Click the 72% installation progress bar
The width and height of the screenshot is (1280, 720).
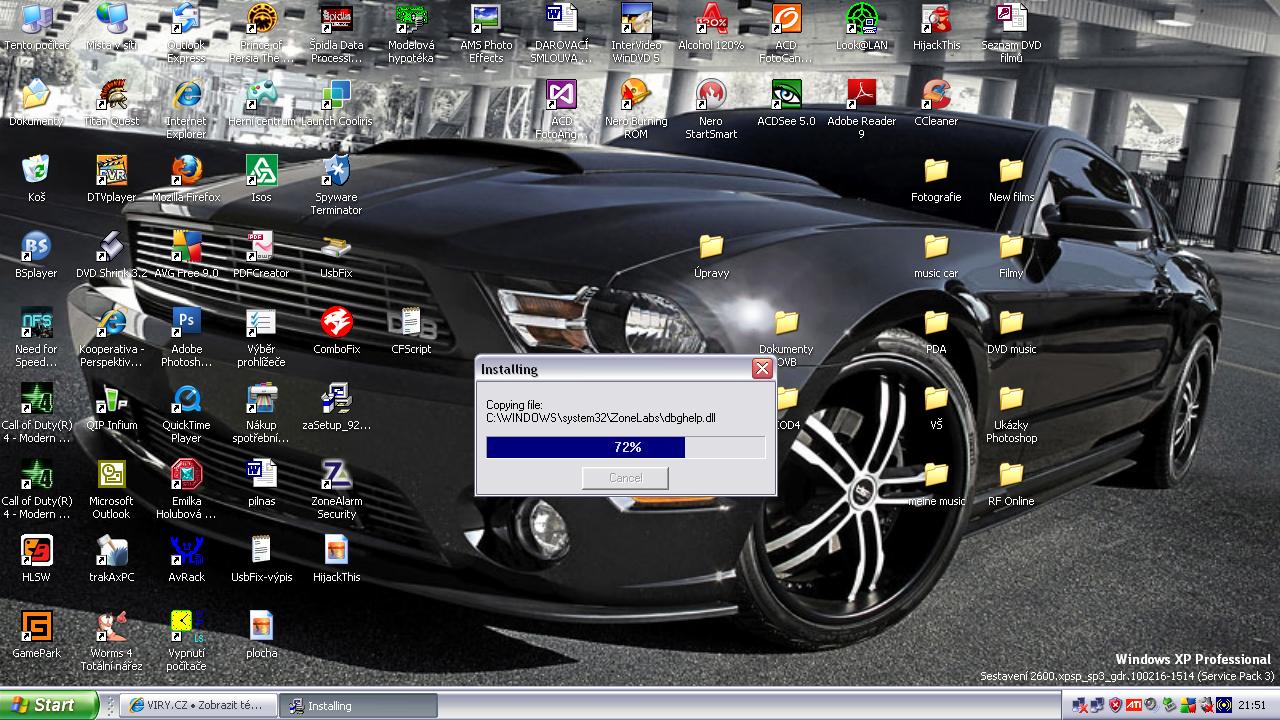625,447
